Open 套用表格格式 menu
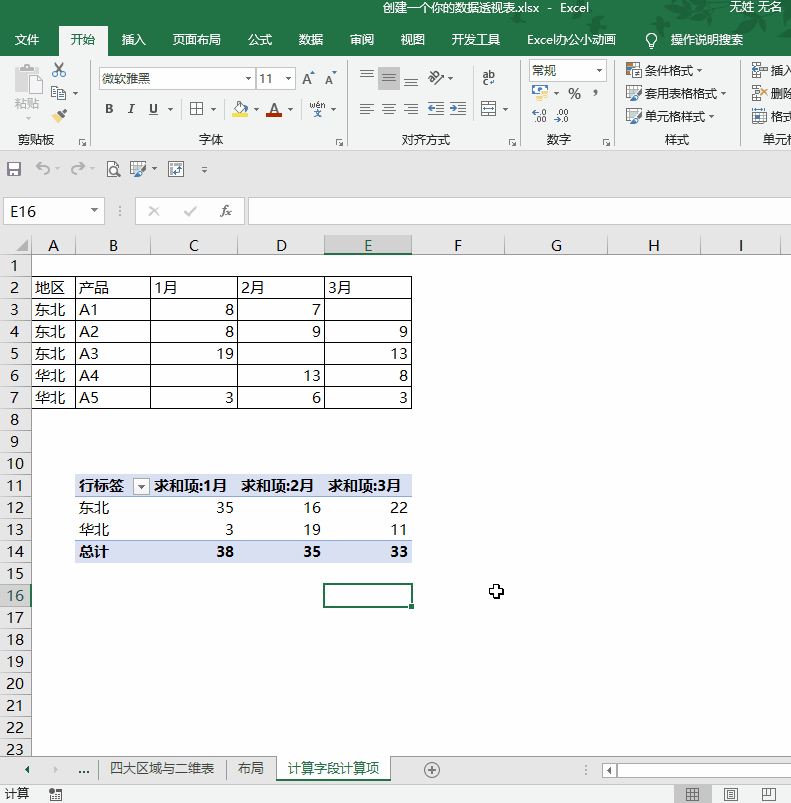The height and width of the screenshot is (803, 791). [x=676, y=93]
